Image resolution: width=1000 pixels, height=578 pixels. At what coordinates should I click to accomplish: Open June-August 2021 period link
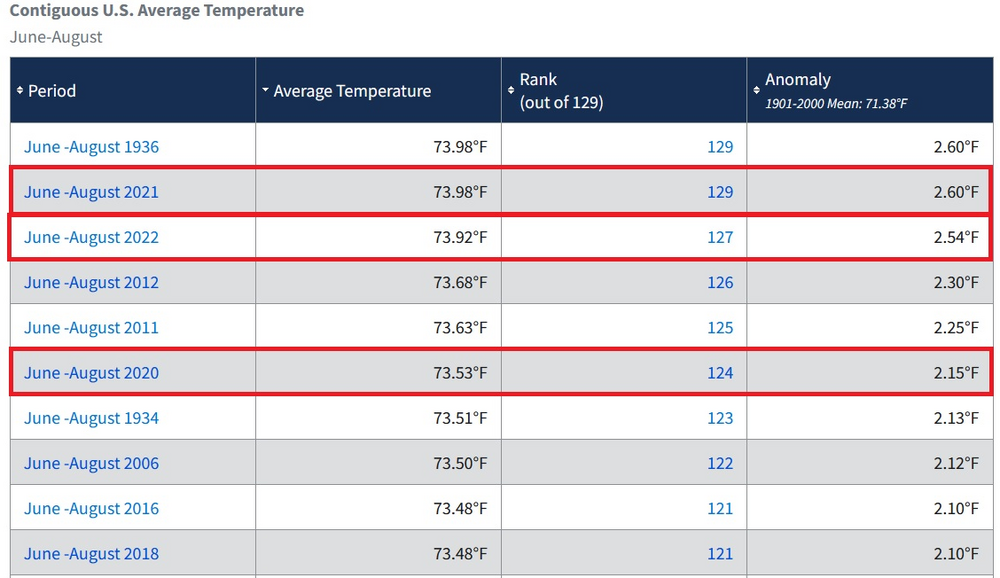pos(91,192)
